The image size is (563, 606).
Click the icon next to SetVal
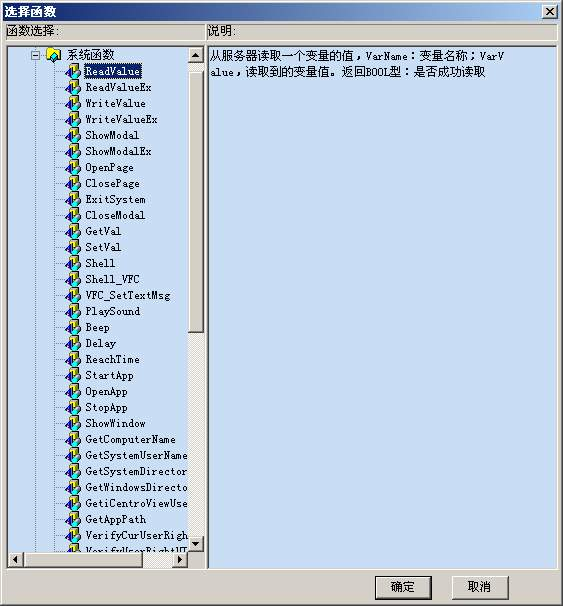click(x=73, y=247)
